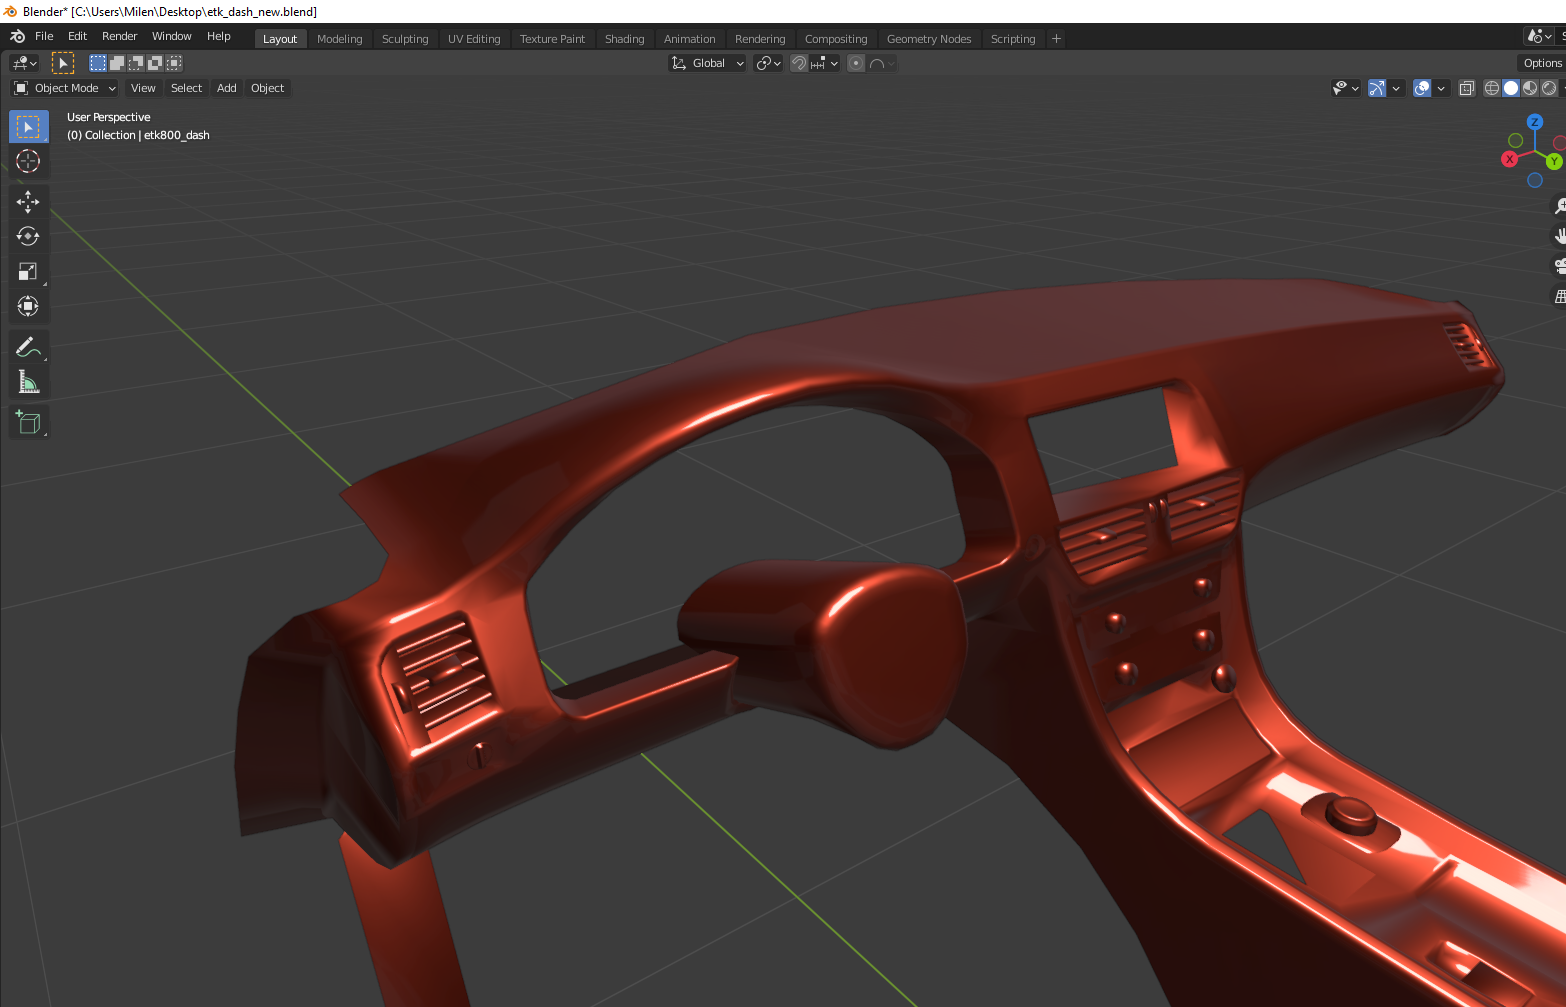Switch to wireframe viewport shading
The image size is (1566, 1007).
coord(1492,88)
